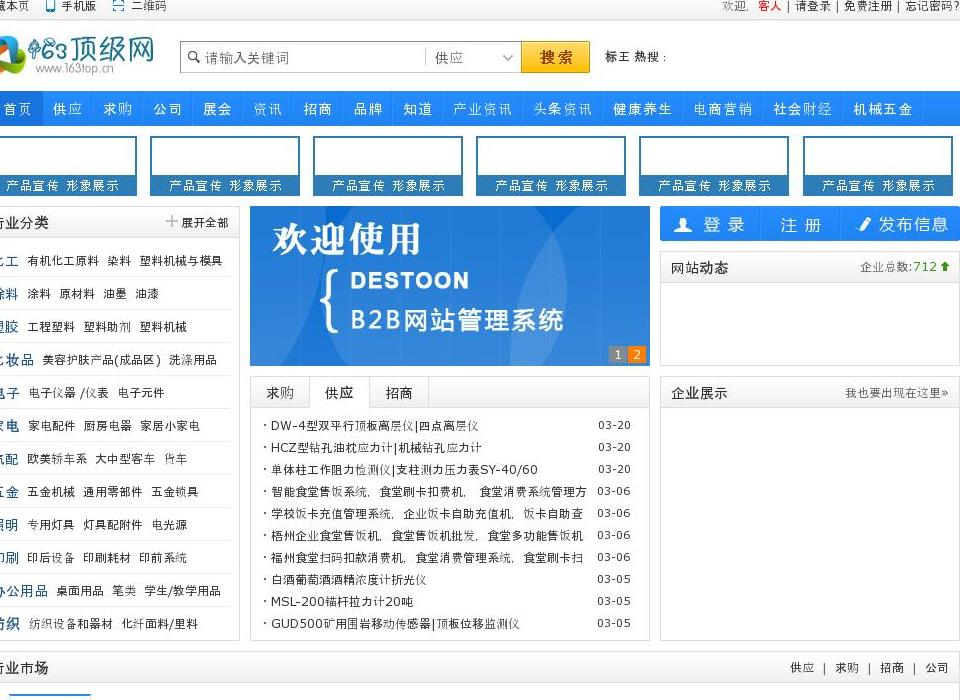
Task: Click the search magnifier icon
Action: coord(193,57)
